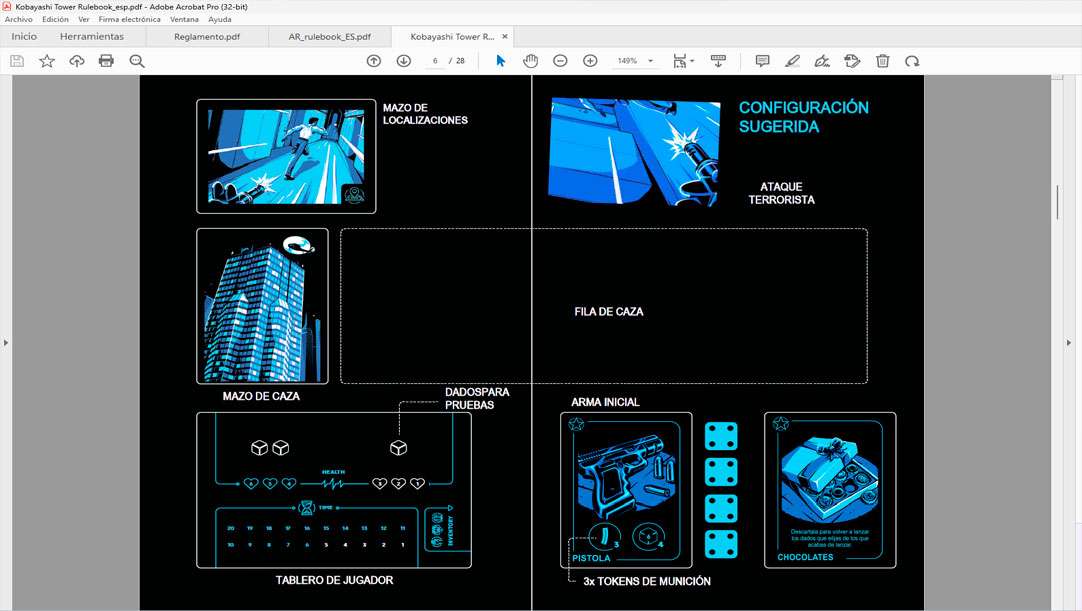This screenshot has height=611, width=1082.
Task: Click the vertical scrollbar thumb
Action: pyautogui.click(x=1056, y=203)
